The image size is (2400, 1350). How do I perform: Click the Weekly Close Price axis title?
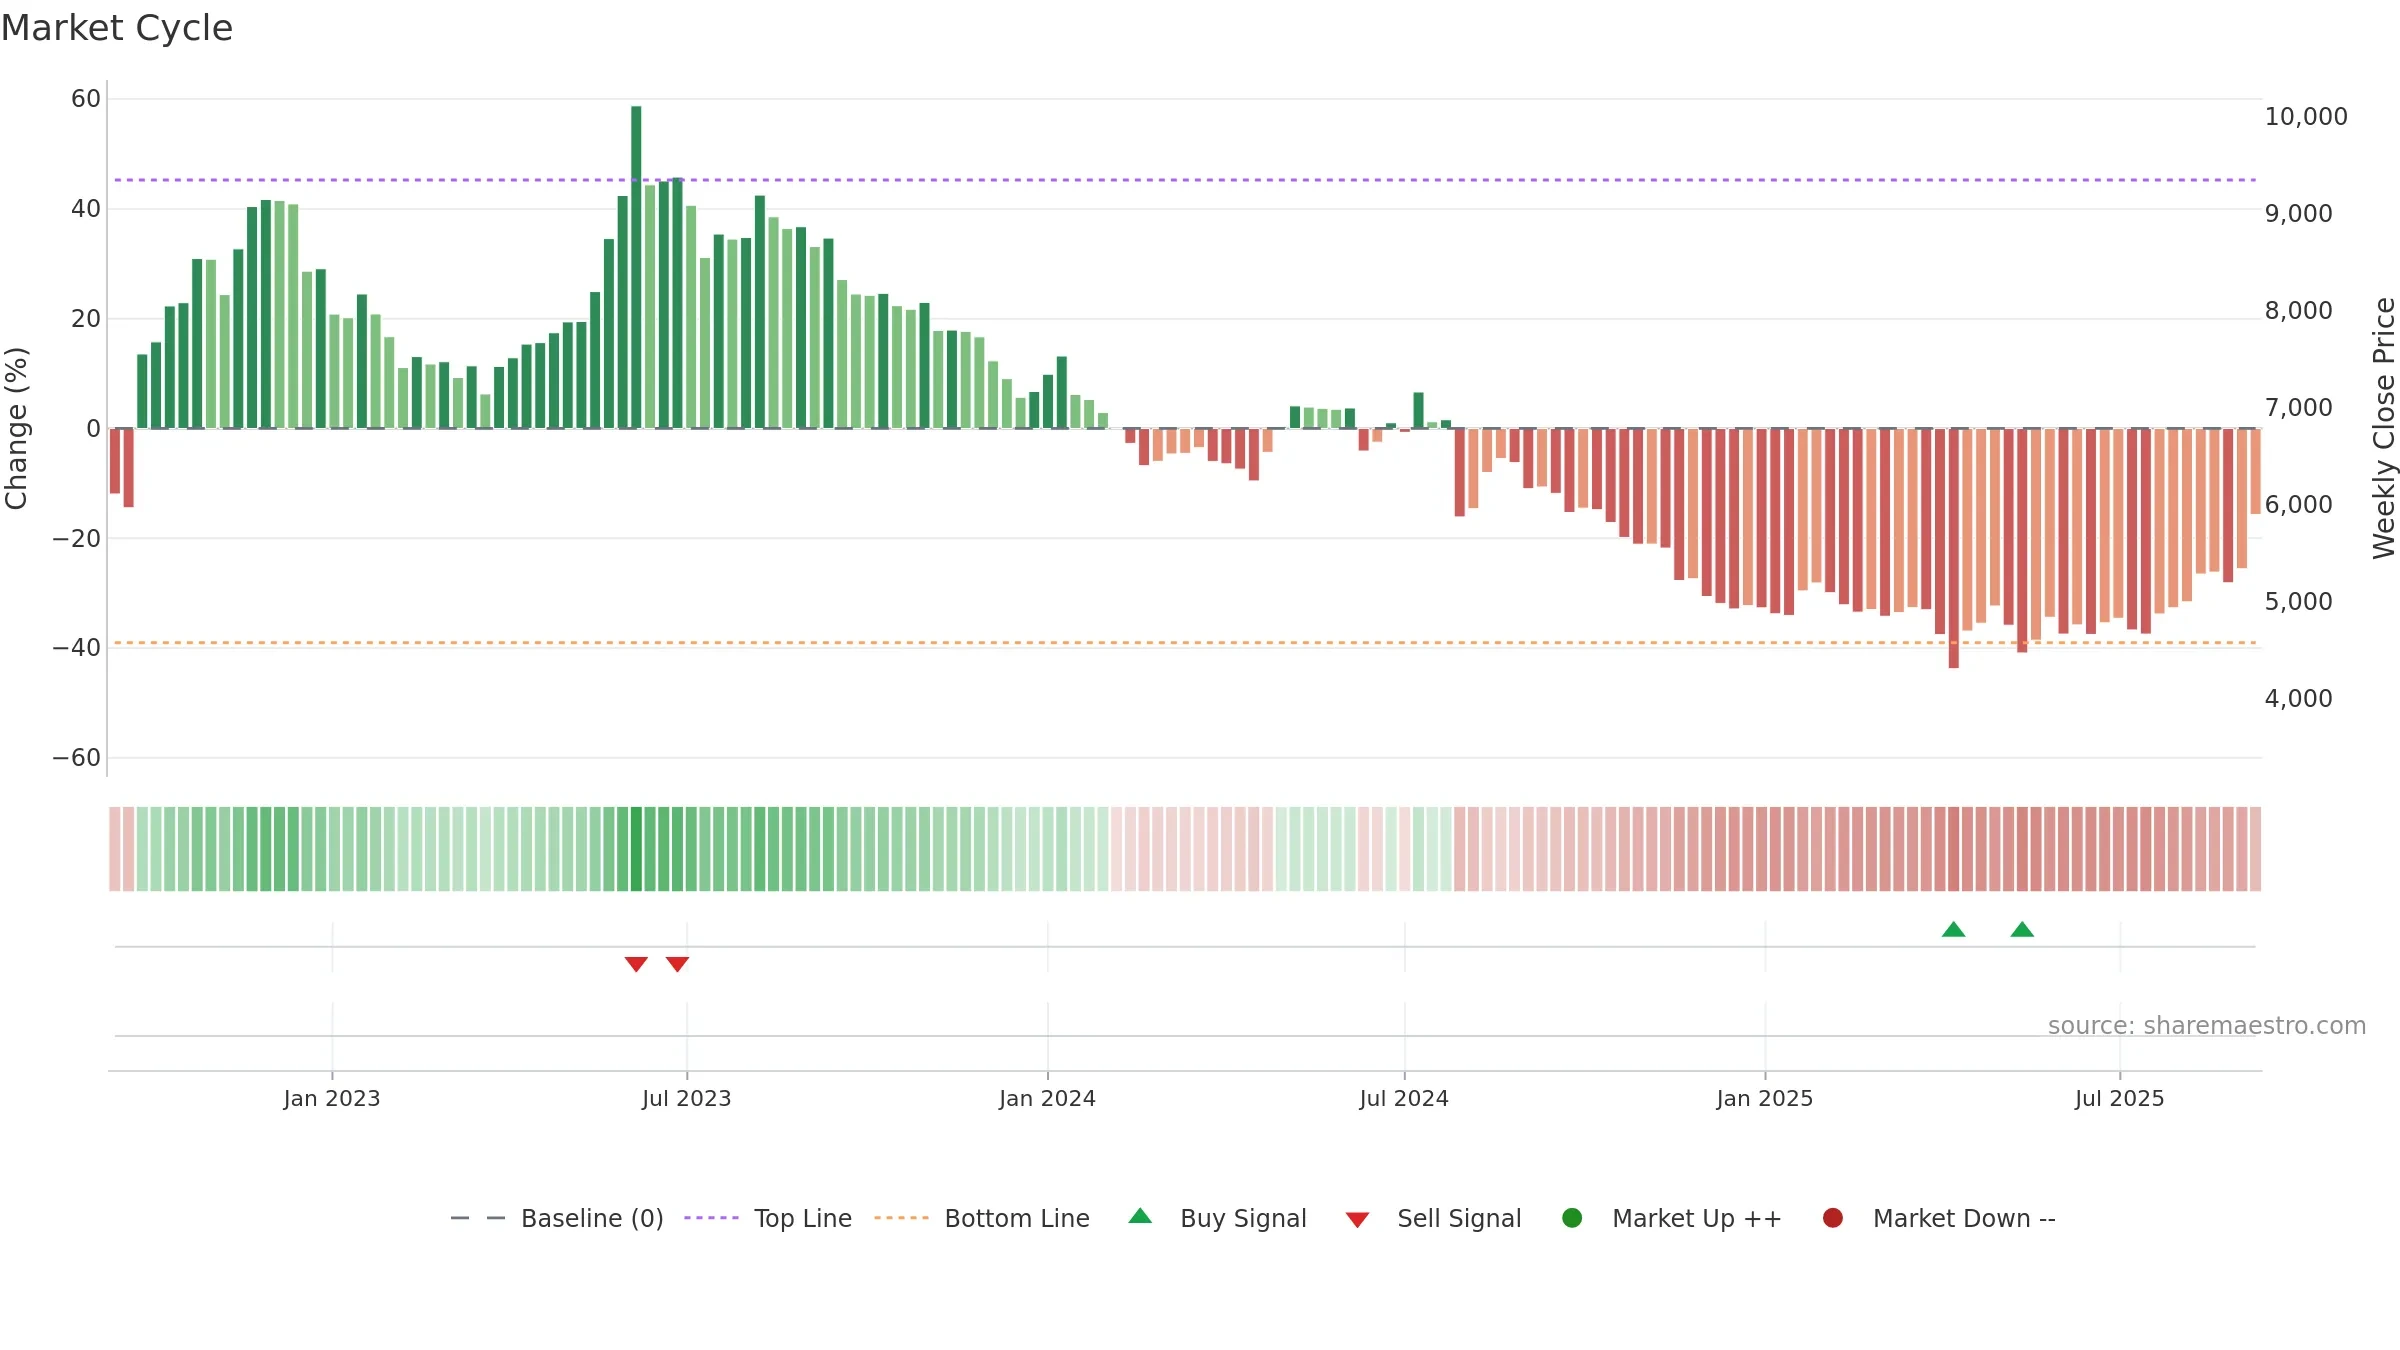(x=2384, y=428)
